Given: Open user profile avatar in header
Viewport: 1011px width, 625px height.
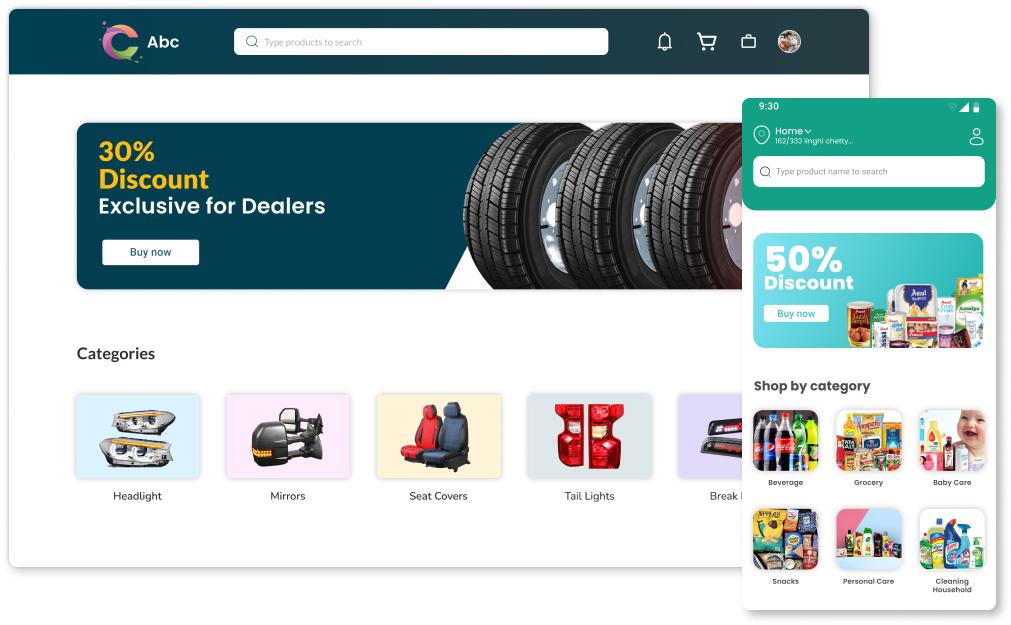Looking at the screenshot, I should point(789,42).
